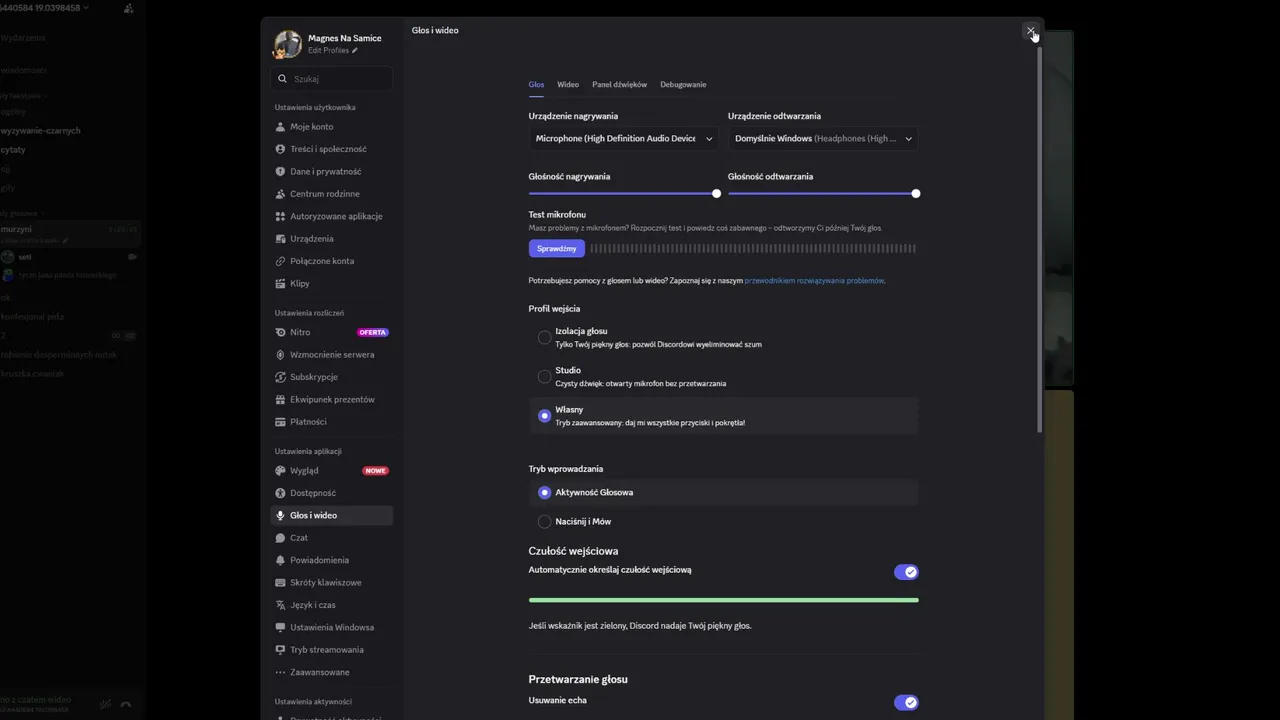The image size is (1280, 720).
Task: Disable automatic input sensitivity toggle
Action: click(x=905, y=572)
